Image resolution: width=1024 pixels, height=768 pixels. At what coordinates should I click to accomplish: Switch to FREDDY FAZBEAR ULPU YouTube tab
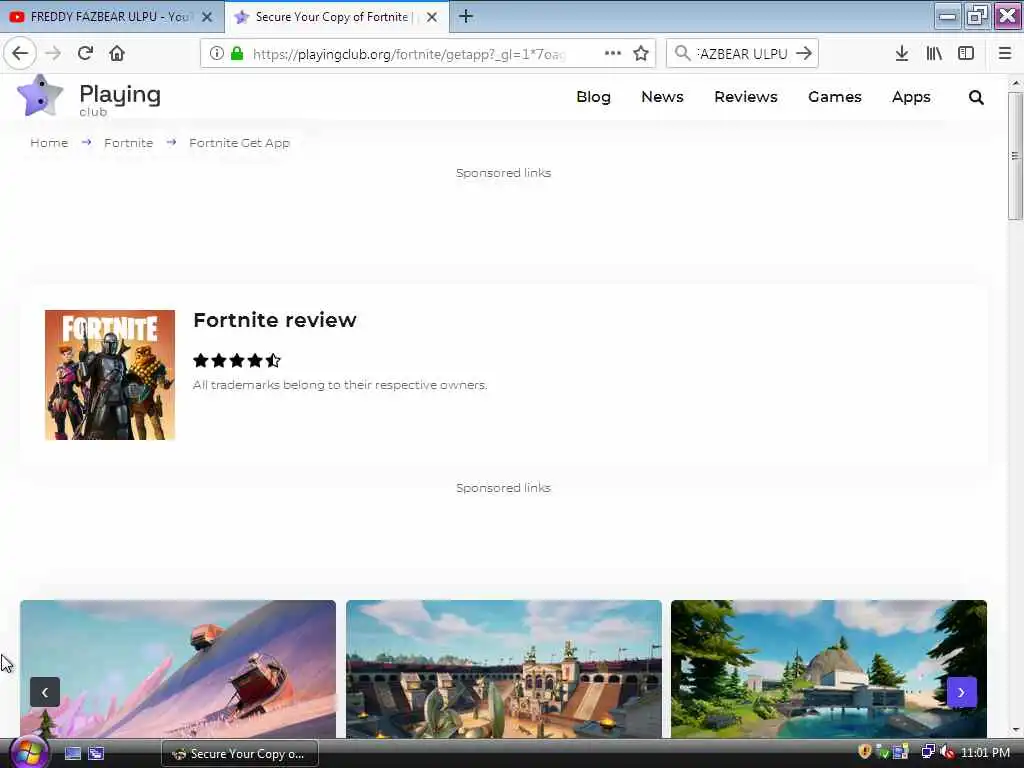pyautogui.click(x=111, y=17)
